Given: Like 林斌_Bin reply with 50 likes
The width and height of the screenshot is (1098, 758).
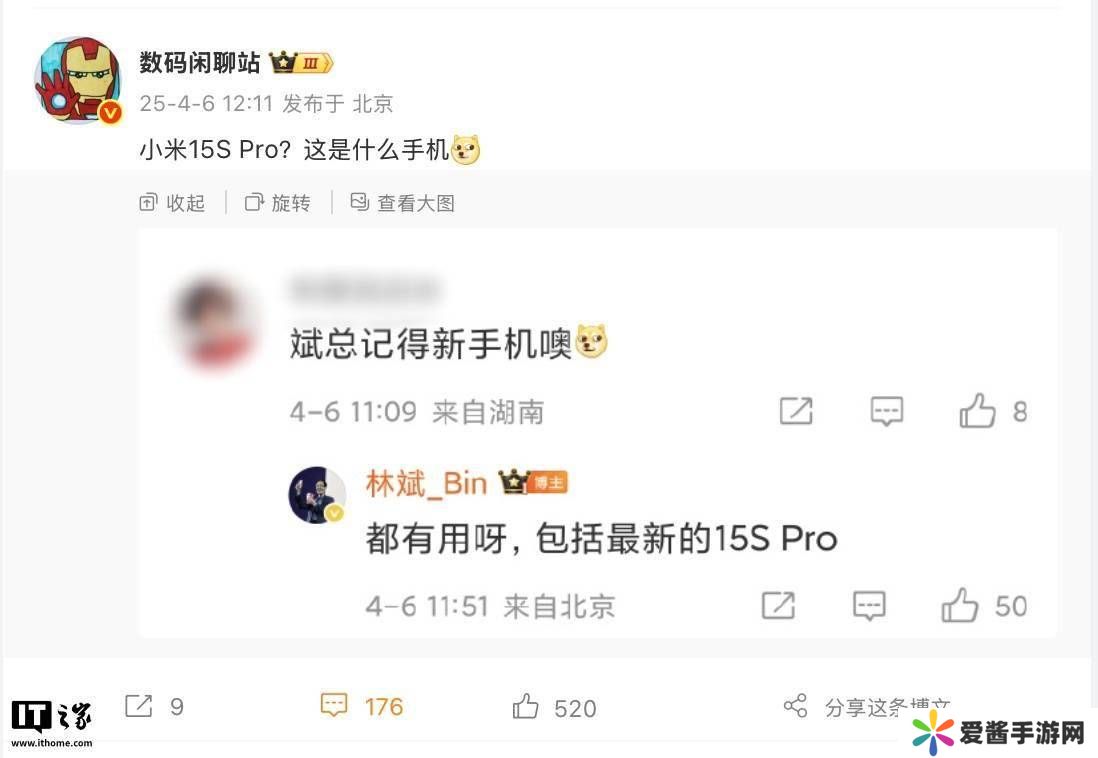Looking at the screenshot, I should point(984,606).
